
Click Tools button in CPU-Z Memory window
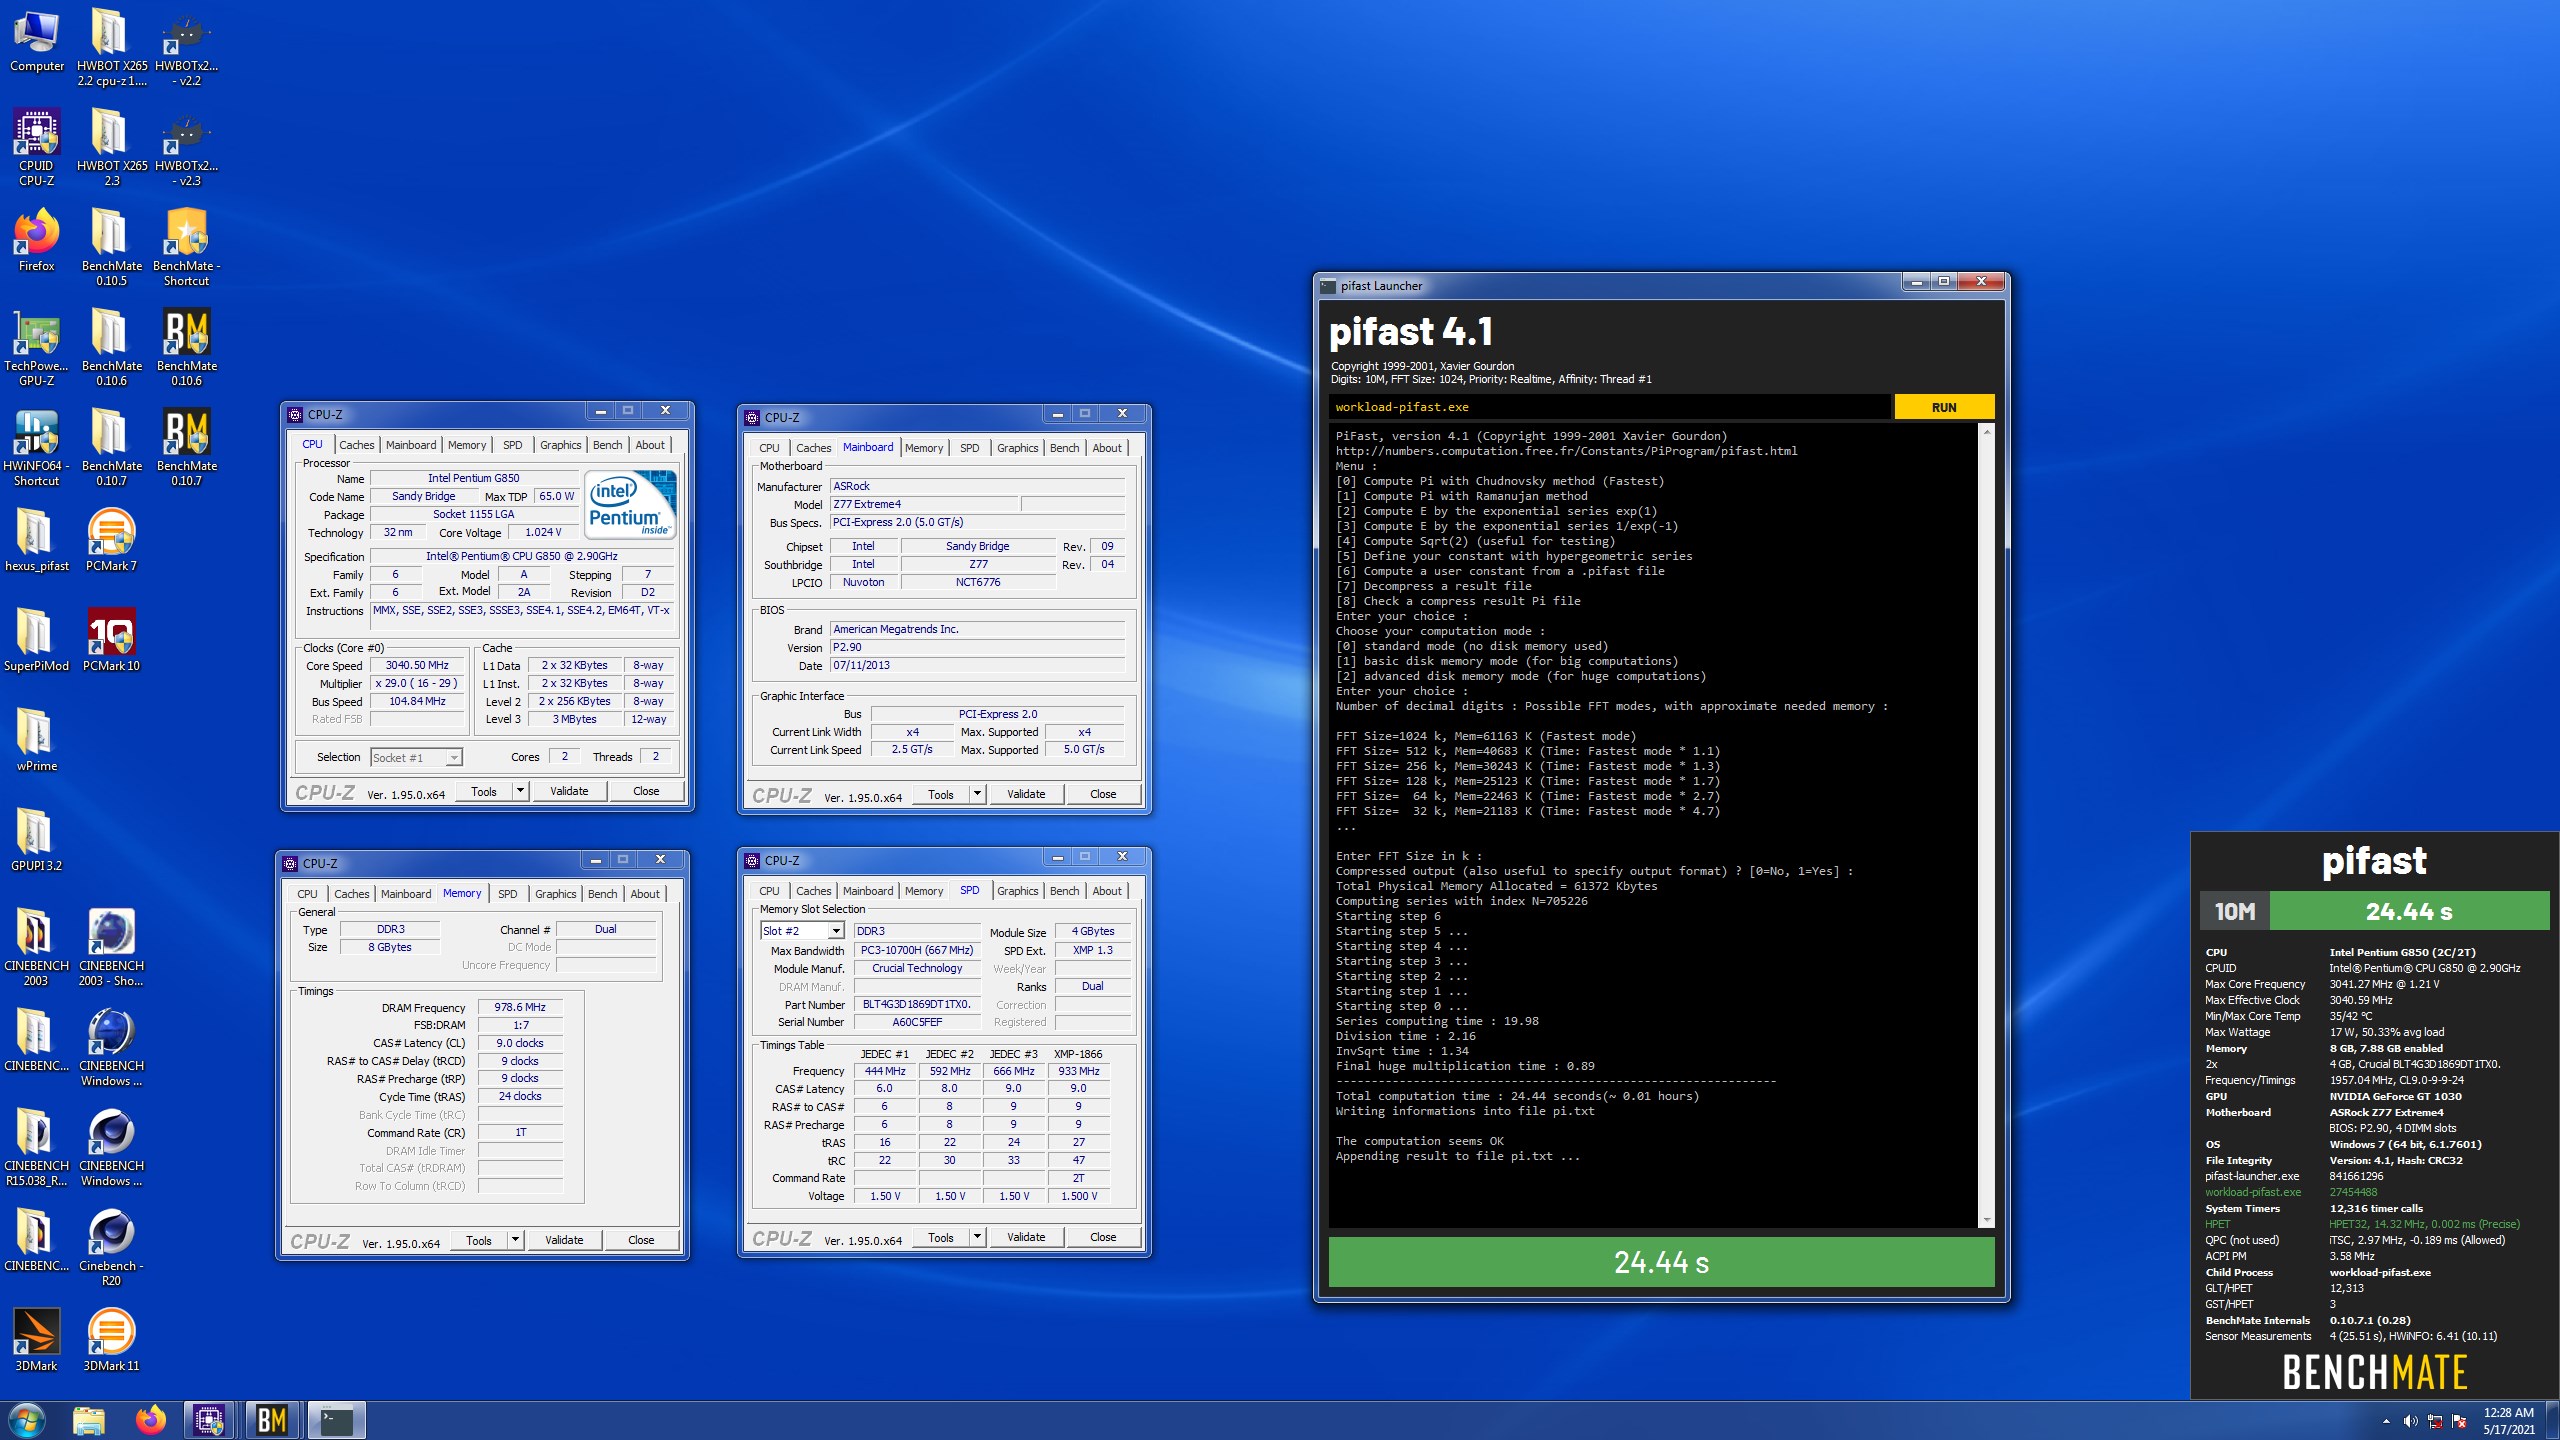coord(479,1240)
